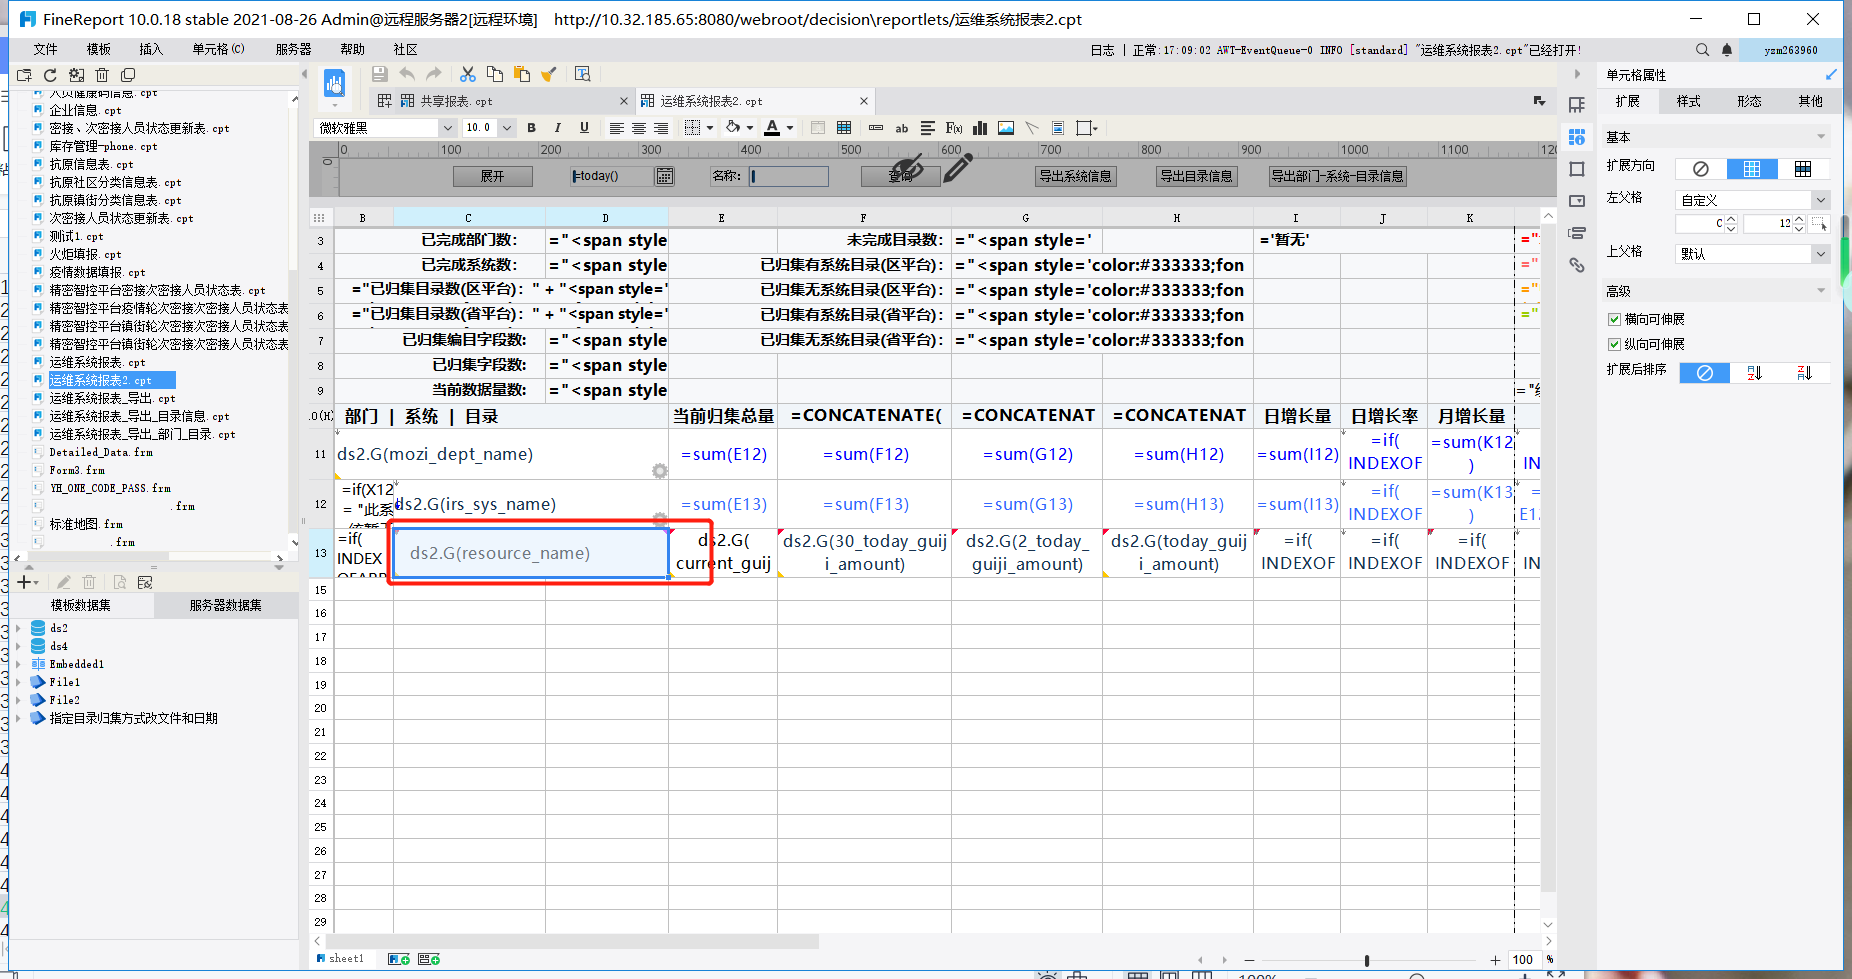Toggle 纵向可伸展 checkbox
Image resolution: width=1852 pixels, height=979 pixels.
[1614, 344]
